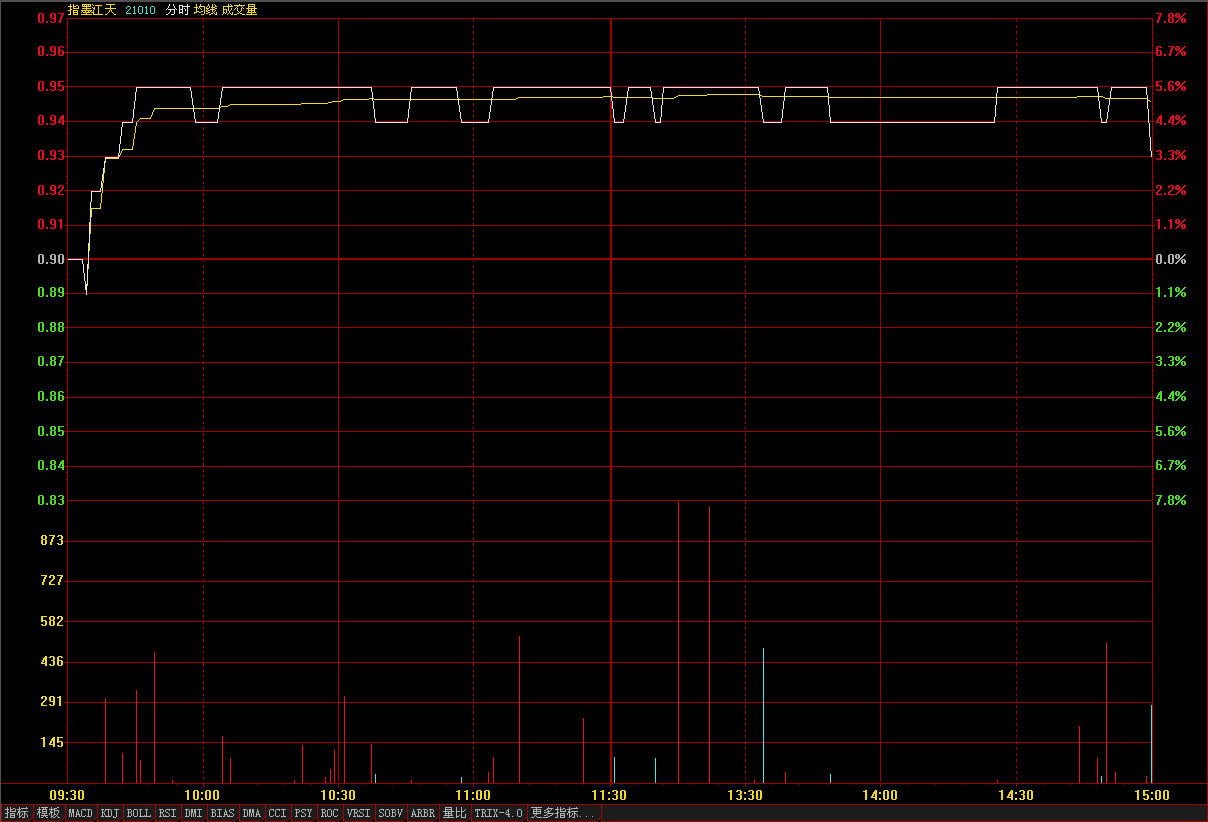The image size is (1208, 822).
Task: Switch to the KDJ indicator tab
Action: [110, 813]
